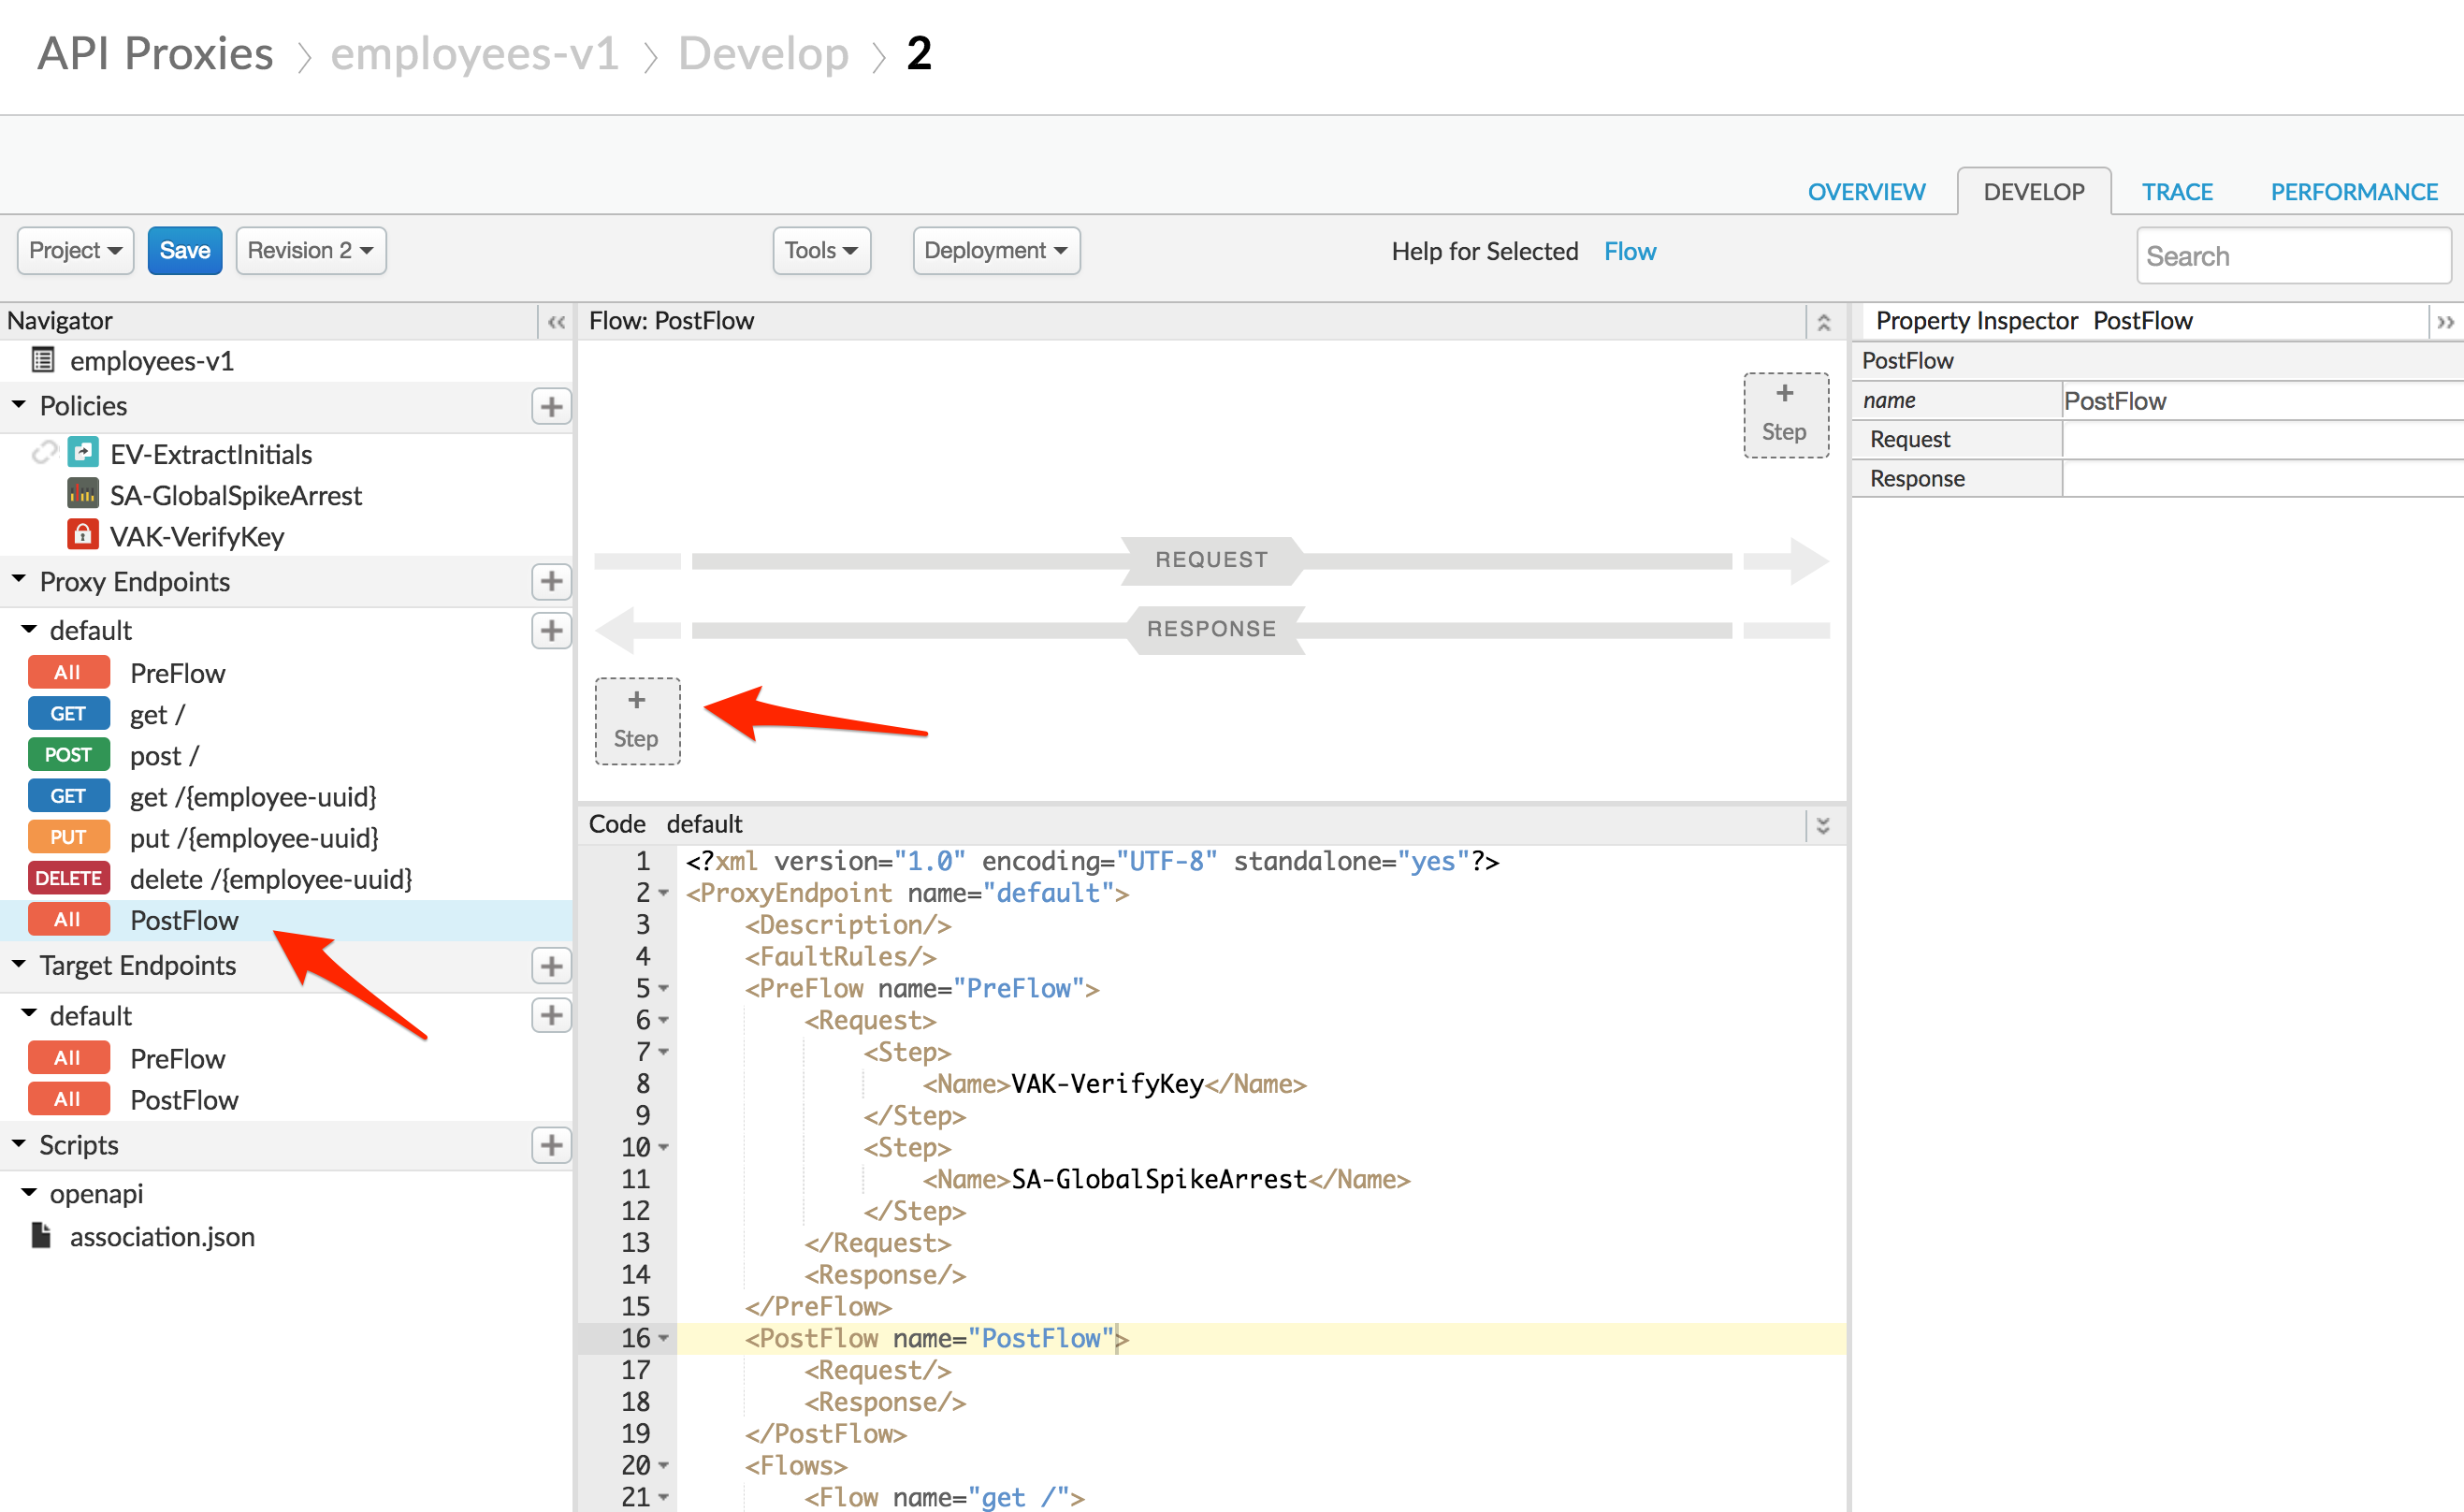
Task: Open the Flow help link
Action: click(x=1629, y=251)
